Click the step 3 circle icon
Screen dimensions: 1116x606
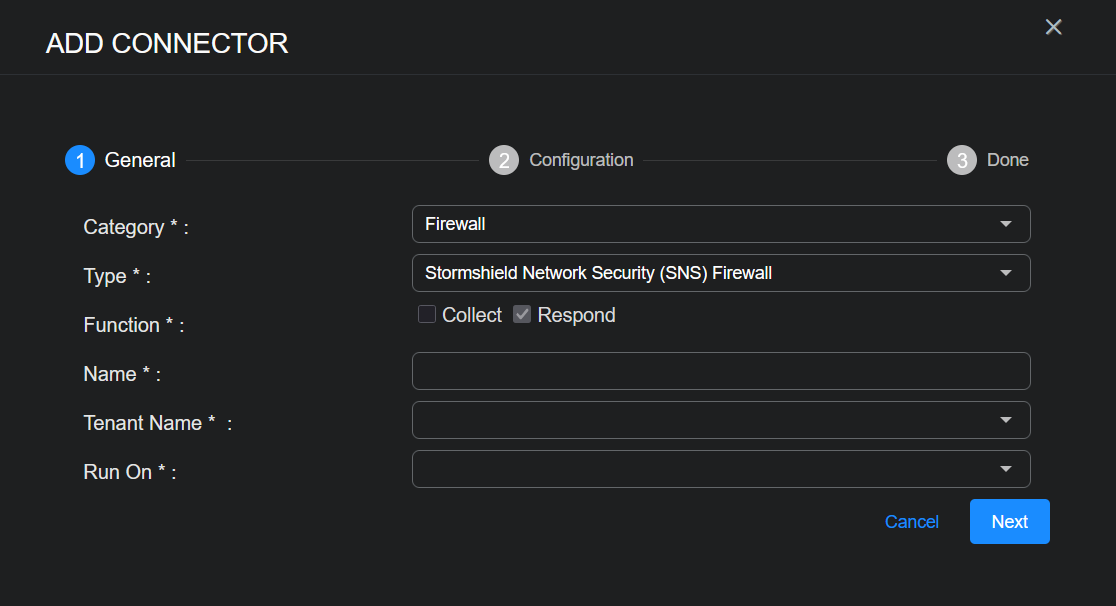click(x=962, y=160)
